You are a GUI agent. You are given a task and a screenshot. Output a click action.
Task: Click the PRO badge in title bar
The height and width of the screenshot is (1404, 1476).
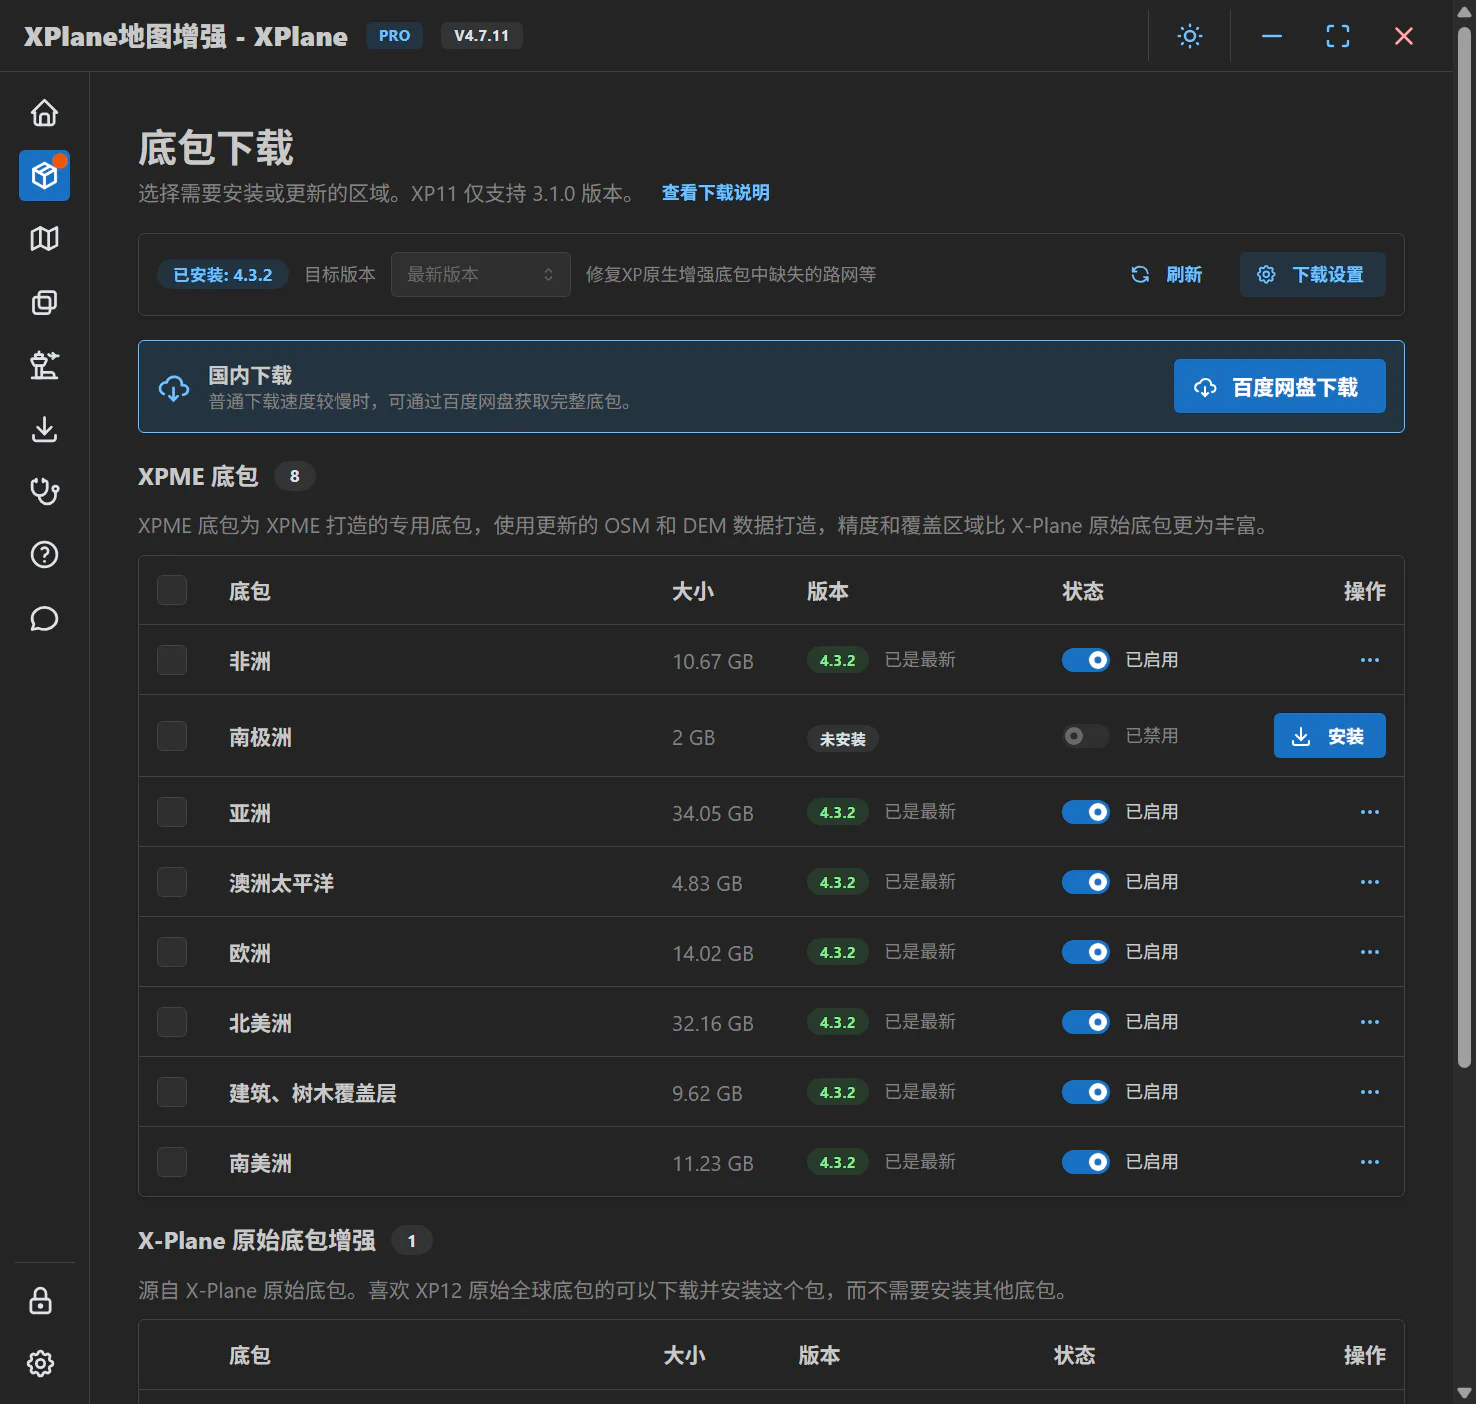tap(394, 36)
